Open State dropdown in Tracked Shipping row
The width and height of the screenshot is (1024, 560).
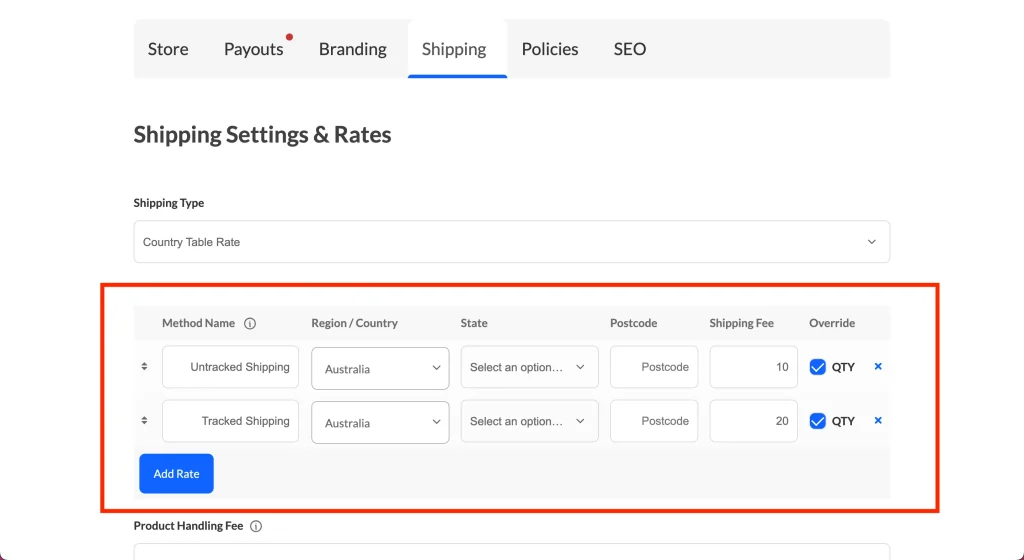pos(530,421)
